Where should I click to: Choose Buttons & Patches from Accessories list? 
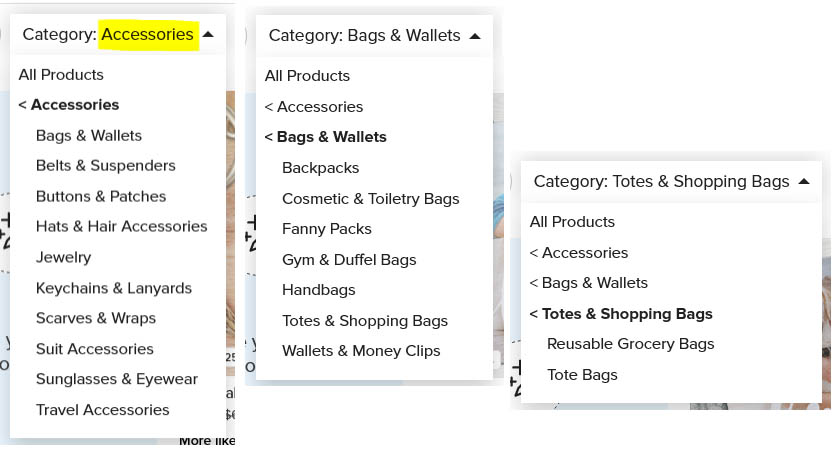click(x=101, y=196)
